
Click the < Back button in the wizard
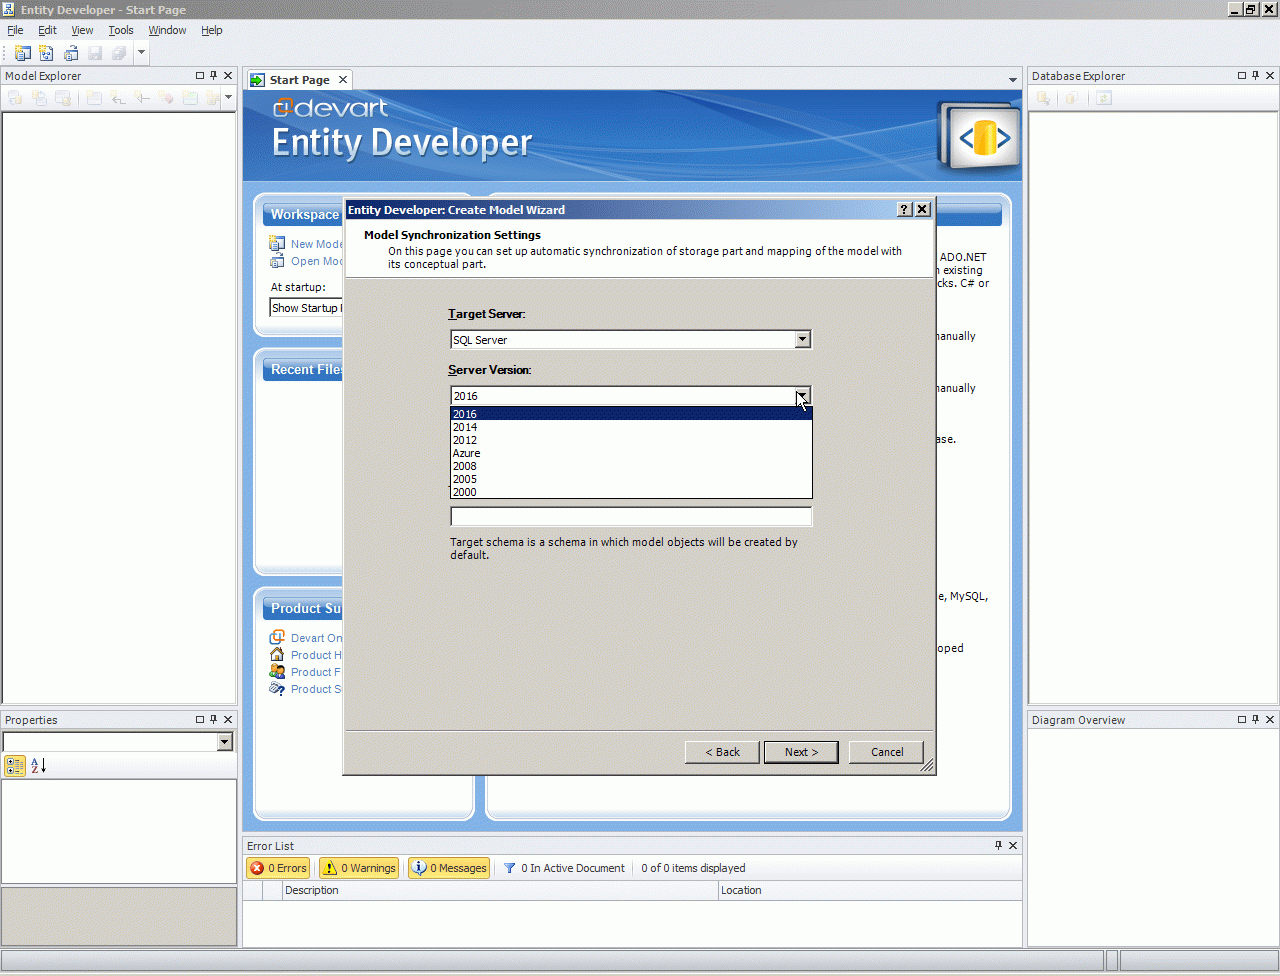722,752
